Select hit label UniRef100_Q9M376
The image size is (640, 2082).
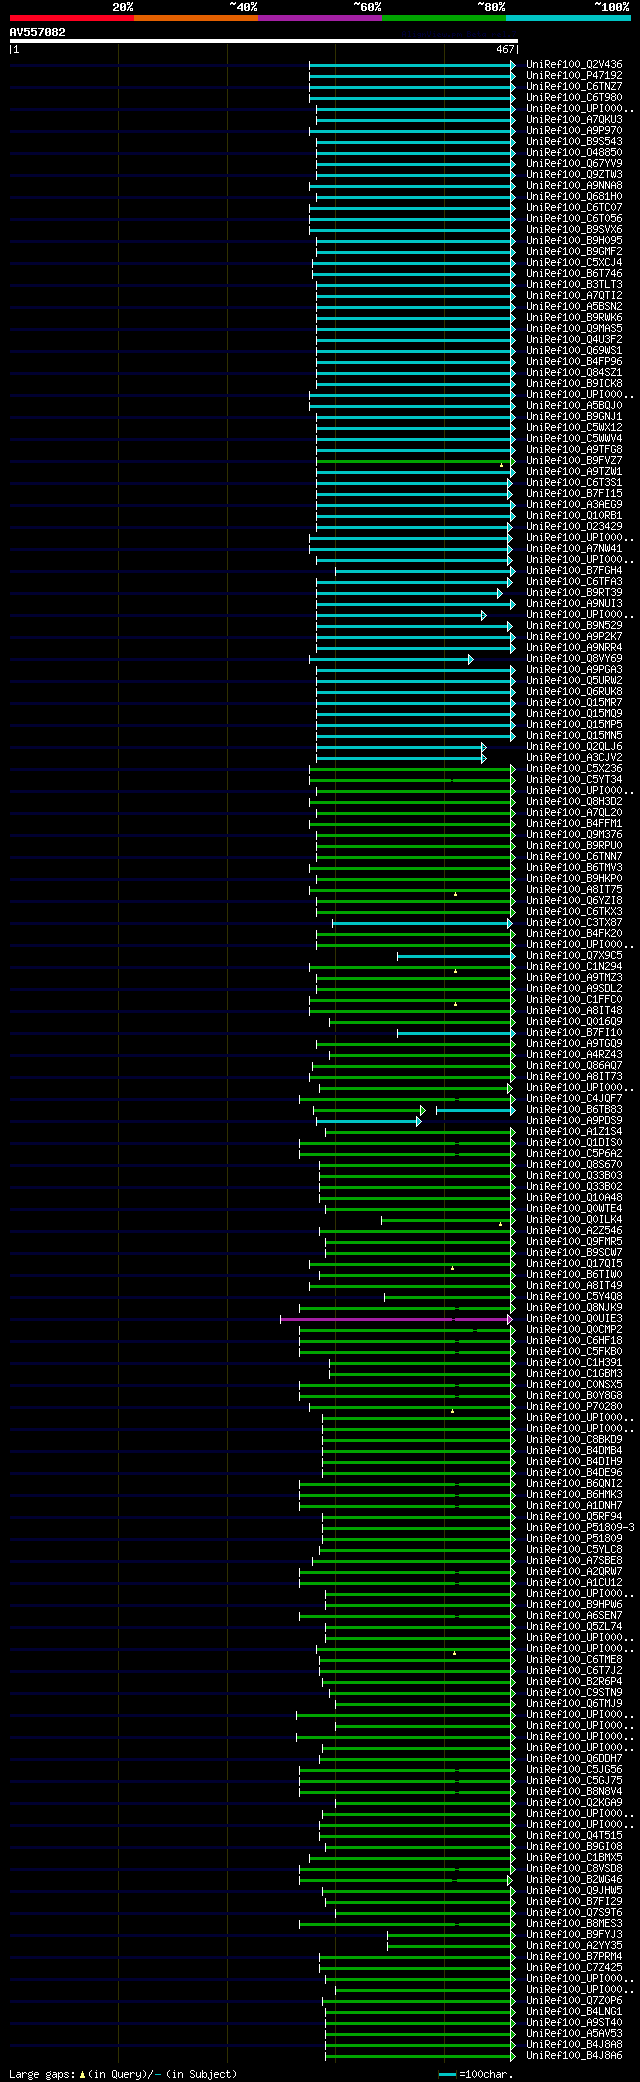[574, 835]
